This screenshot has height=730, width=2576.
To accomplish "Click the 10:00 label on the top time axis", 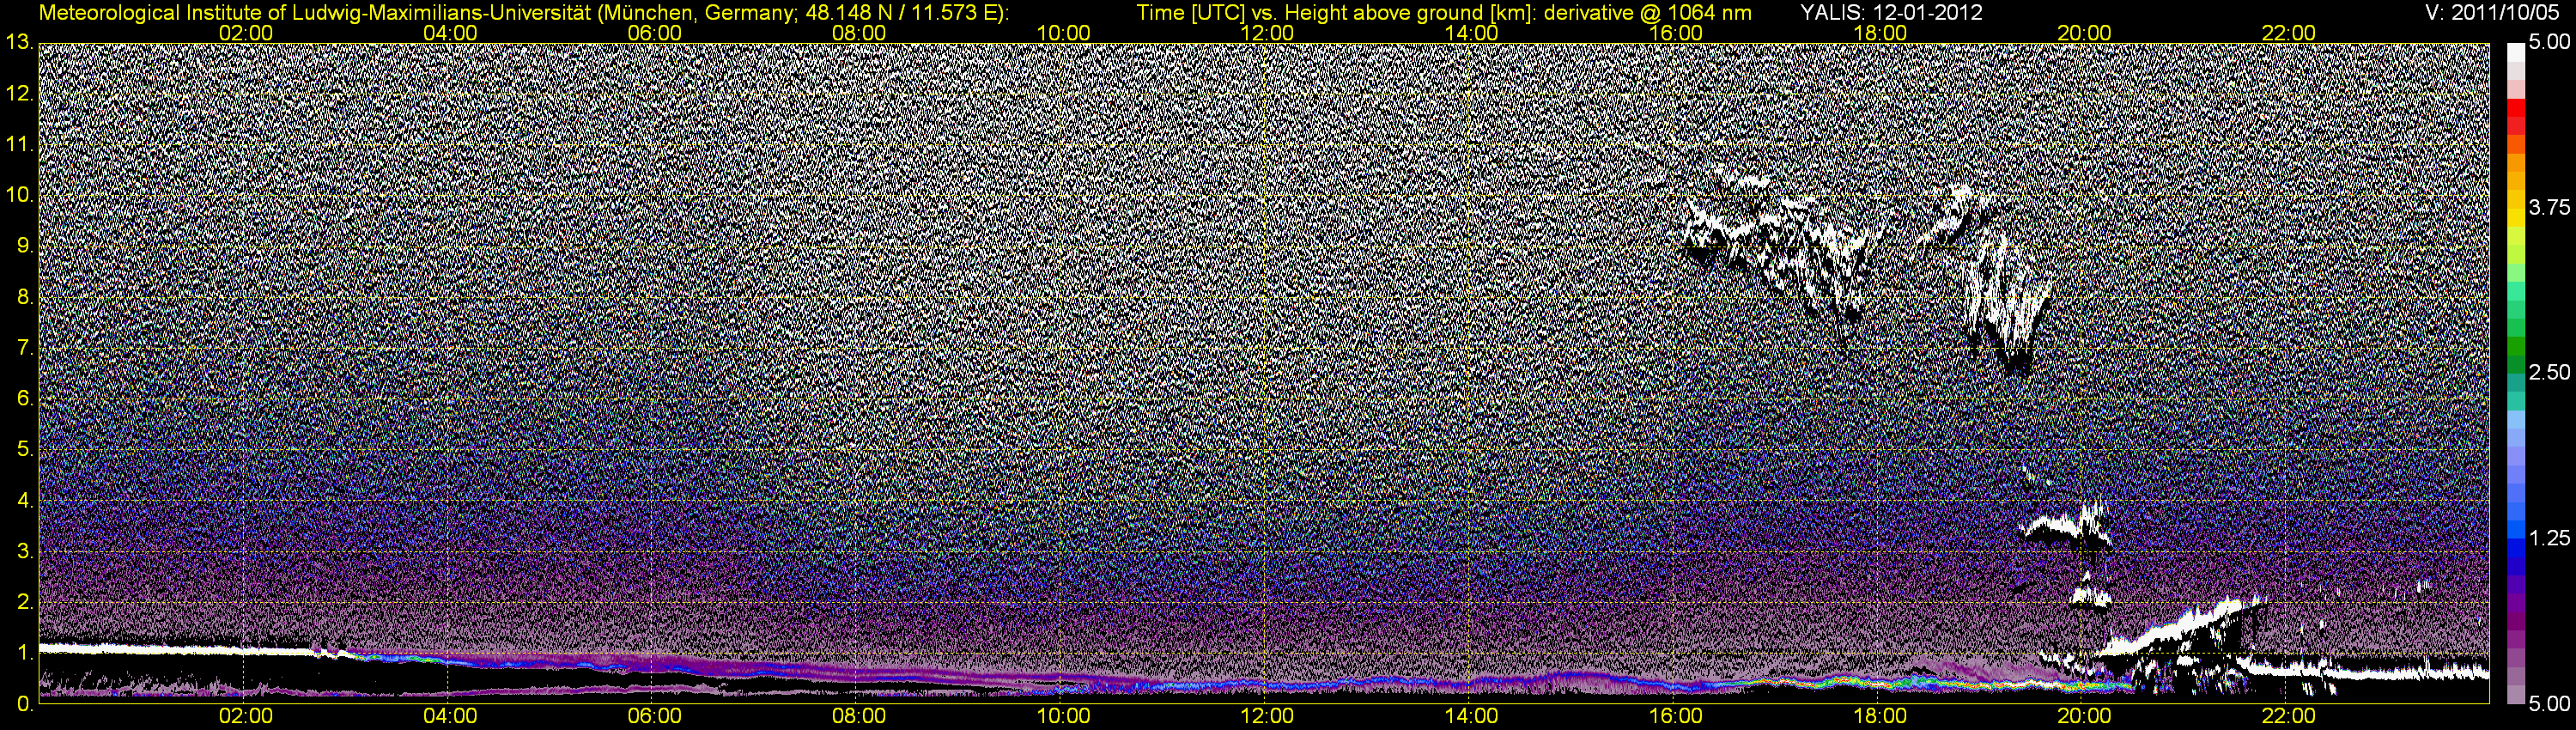I will coord(1063,33).
